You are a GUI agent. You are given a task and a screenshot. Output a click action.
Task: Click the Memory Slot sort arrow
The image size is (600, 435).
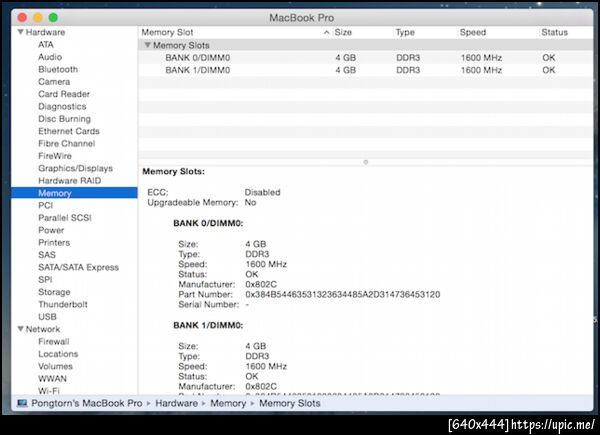click(x=326, y=33)
